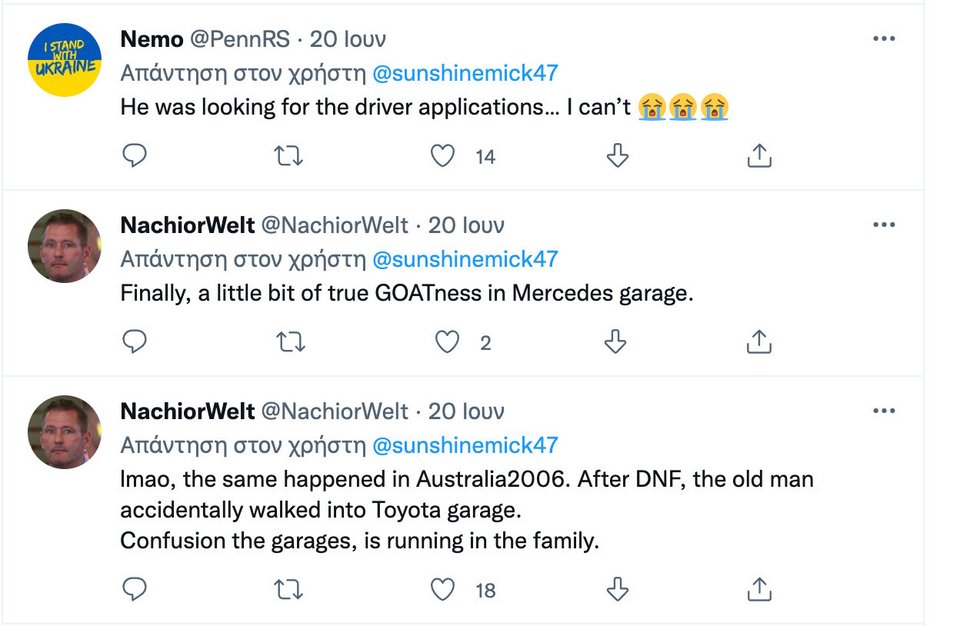Reply to Nemo's driver applications tweet
Viewport: 960px width, 626px height.
pos(134,155)
